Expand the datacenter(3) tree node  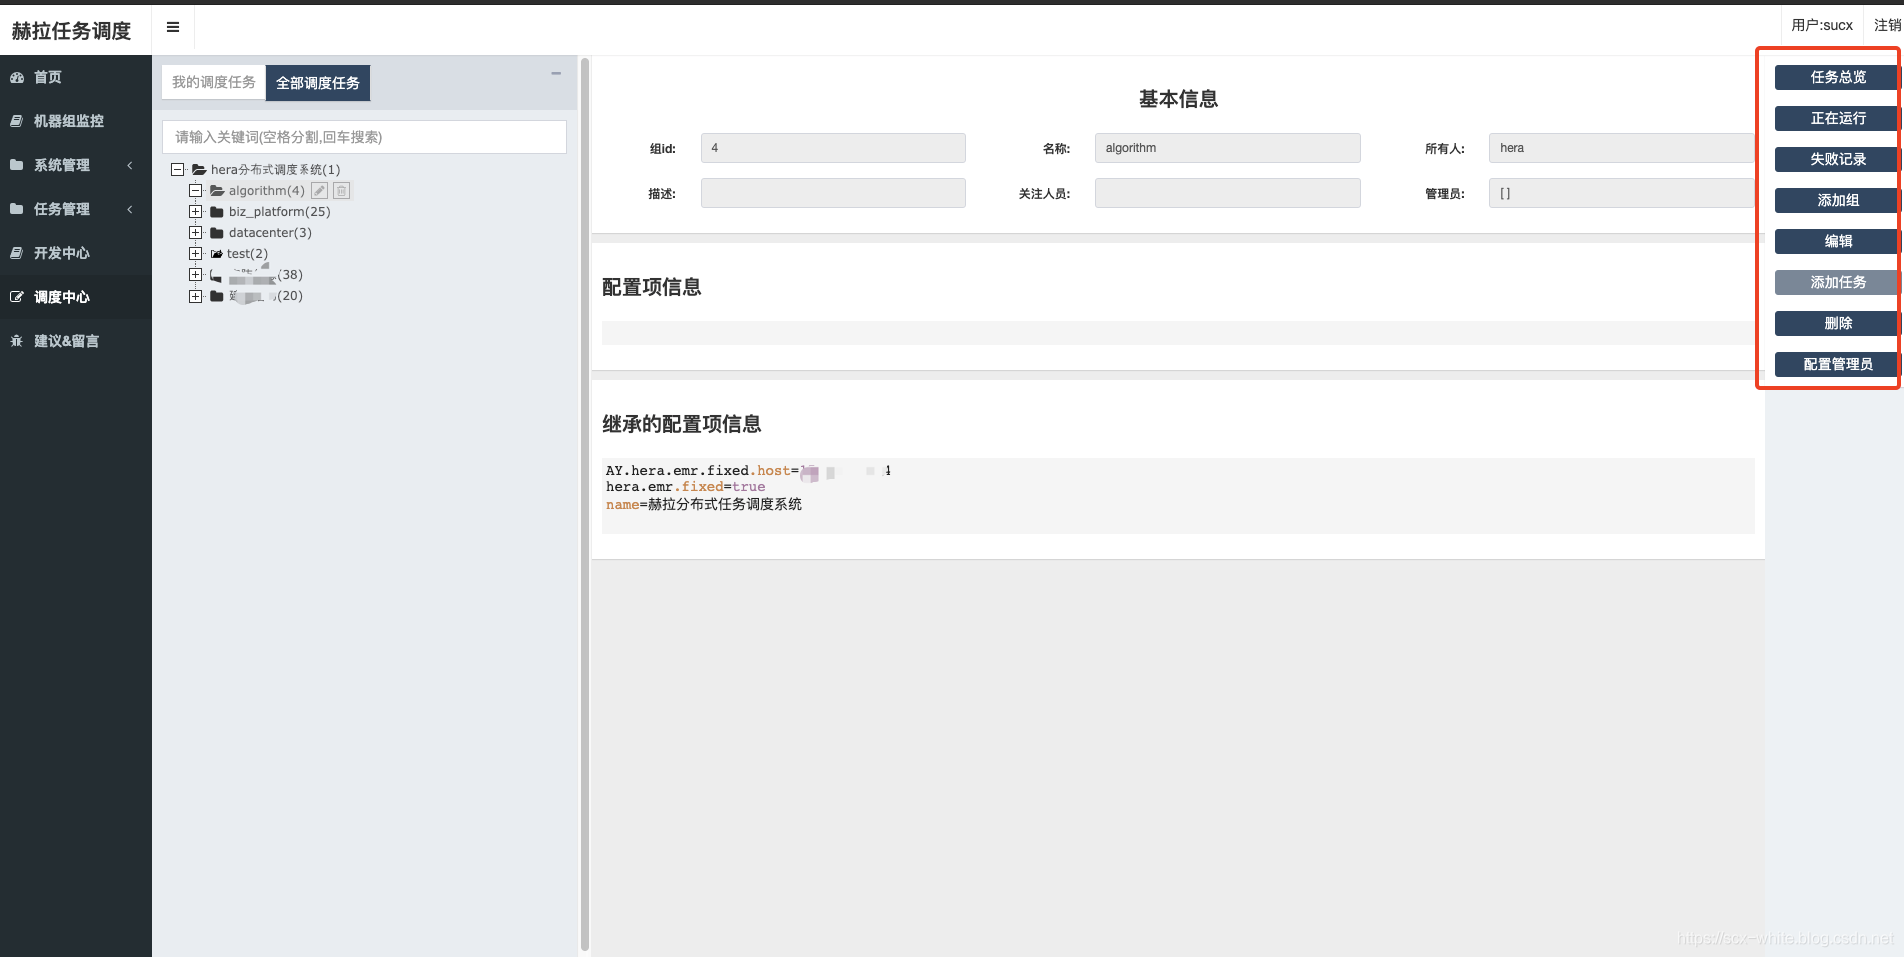point(196,232)
